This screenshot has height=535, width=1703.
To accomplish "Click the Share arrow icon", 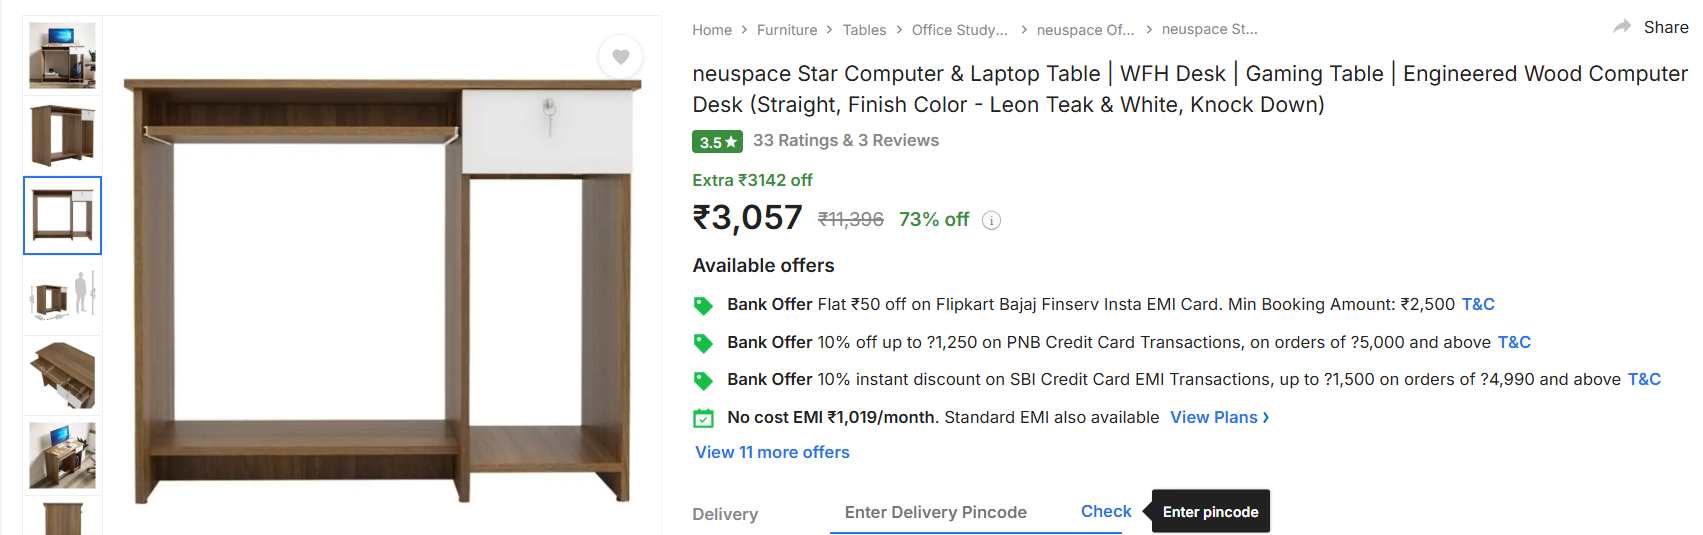I will click(1622, 27).
